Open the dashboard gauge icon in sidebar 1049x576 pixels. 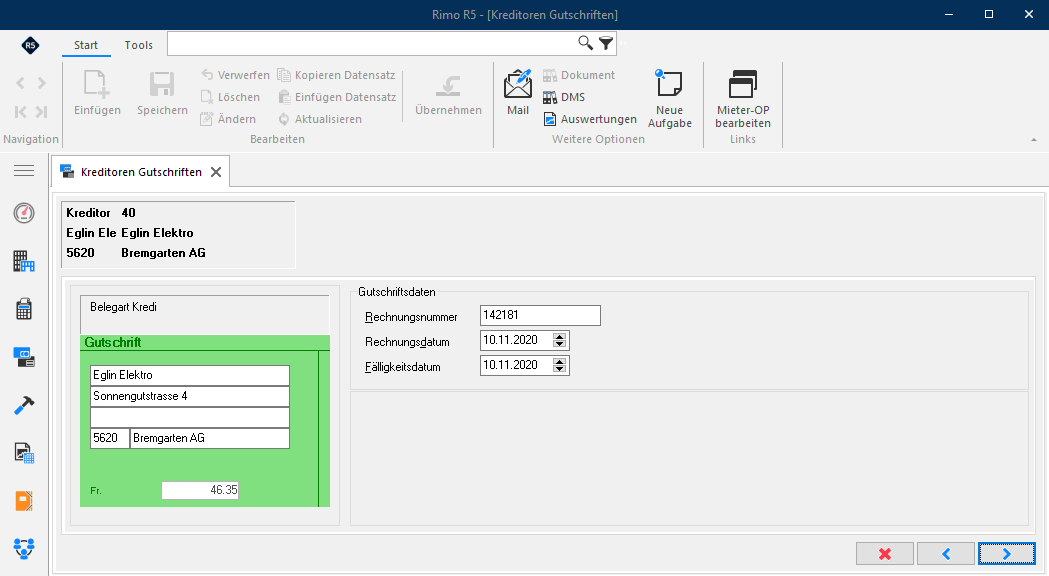24,213
